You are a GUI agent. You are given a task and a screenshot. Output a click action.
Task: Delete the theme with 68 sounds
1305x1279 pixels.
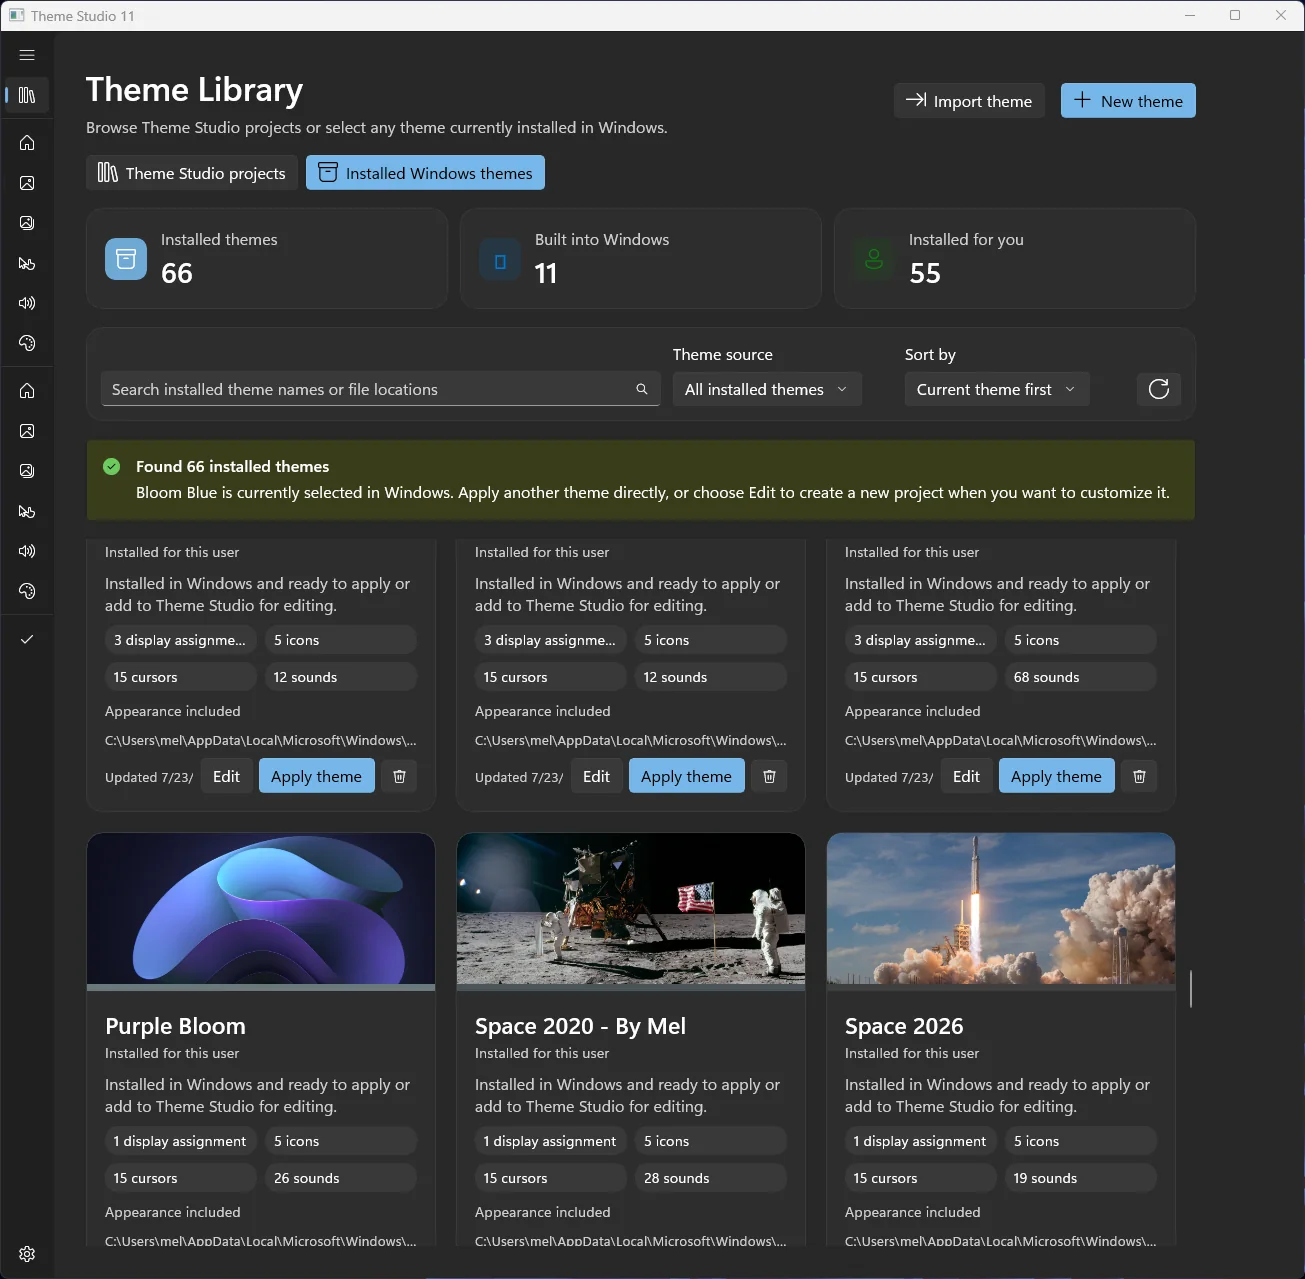pos(1139,776)
